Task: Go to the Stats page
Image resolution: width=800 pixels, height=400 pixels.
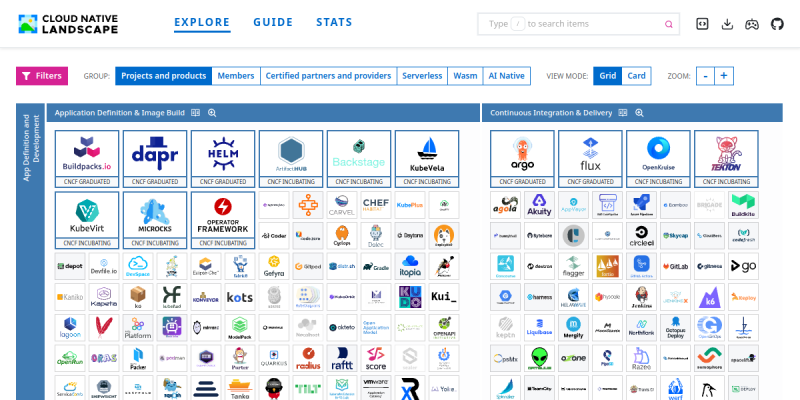Action: (x=334, y=22)
